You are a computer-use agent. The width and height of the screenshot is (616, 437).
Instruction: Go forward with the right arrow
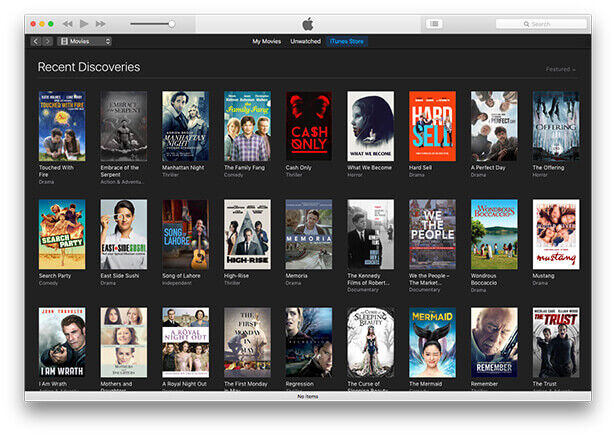coord(48,41)
